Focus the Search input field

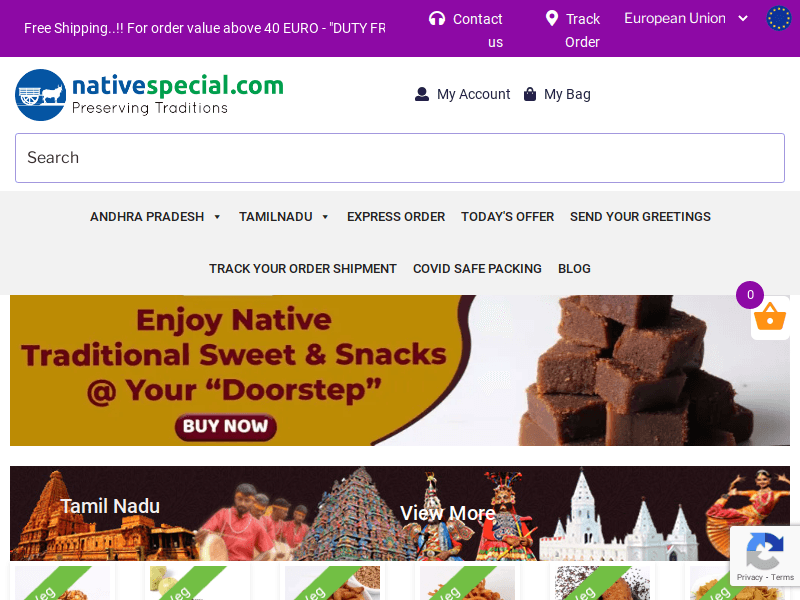point(400,158)
